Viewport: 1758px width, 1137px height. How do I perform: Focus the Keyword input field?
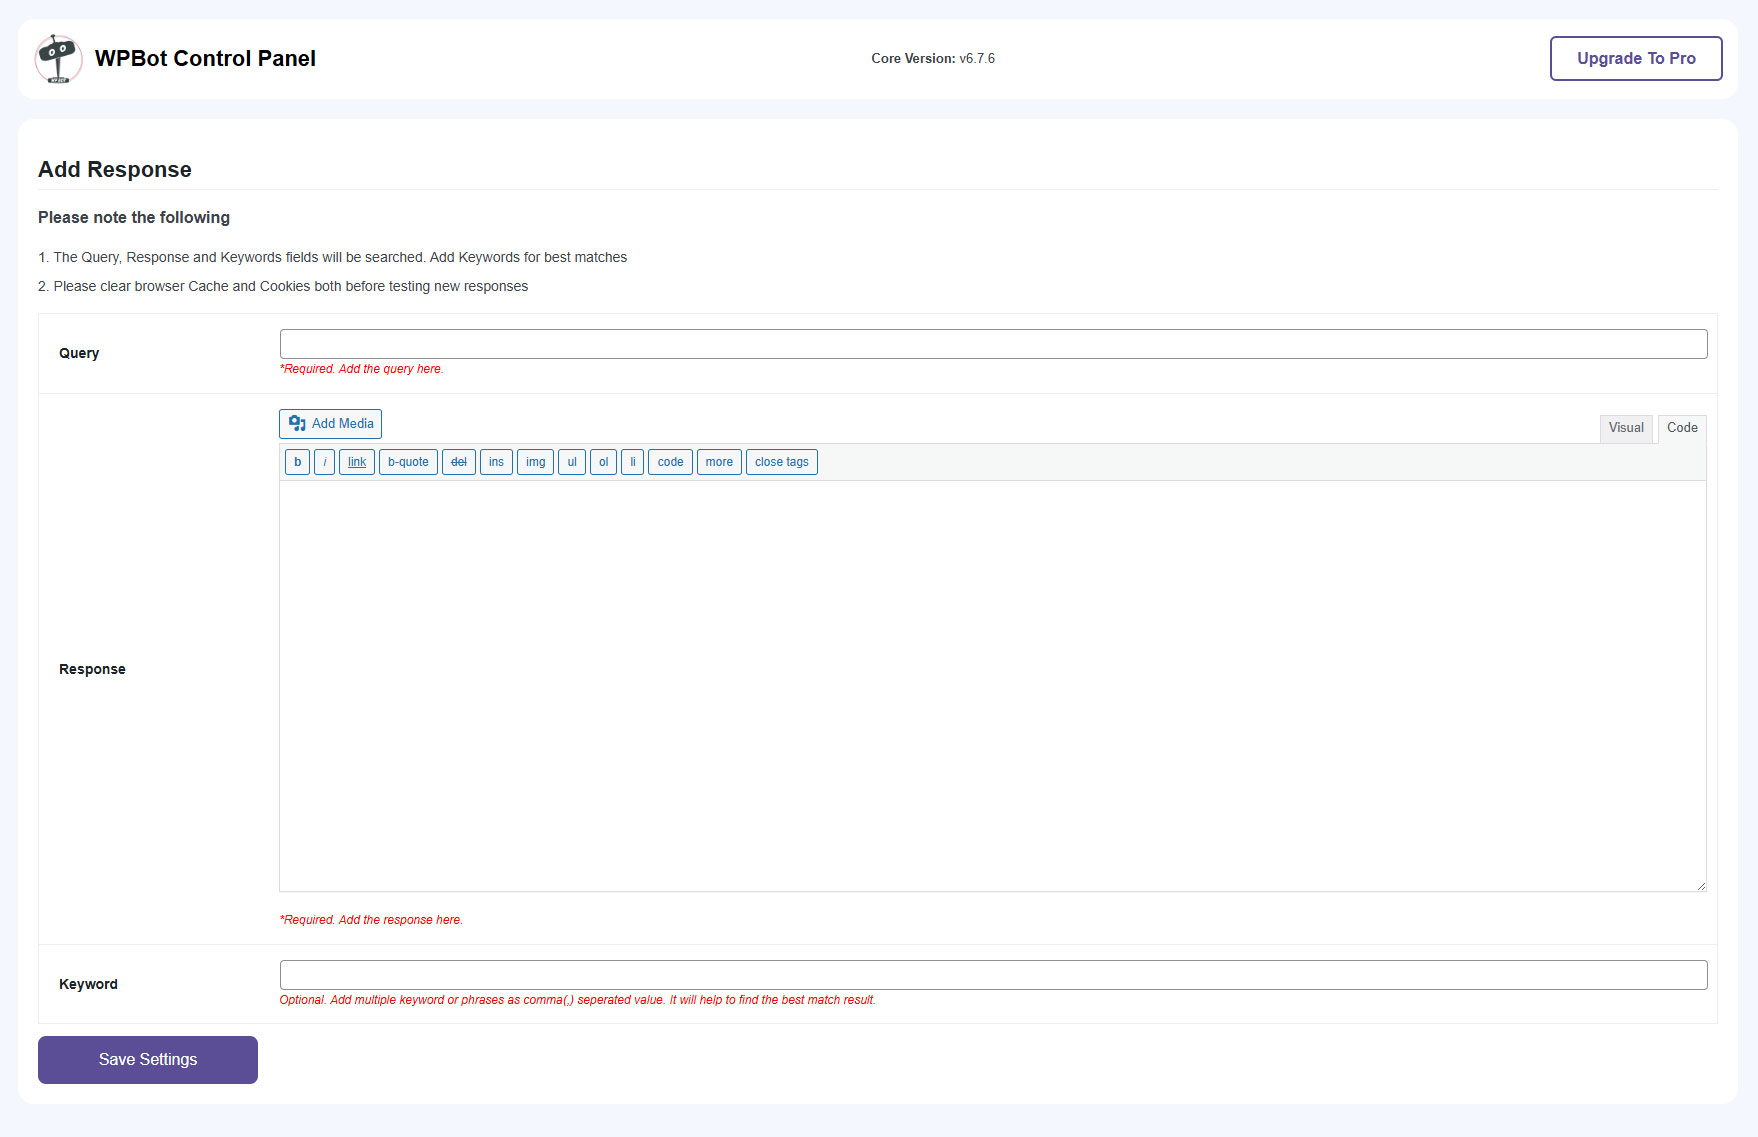coord(993,975)
